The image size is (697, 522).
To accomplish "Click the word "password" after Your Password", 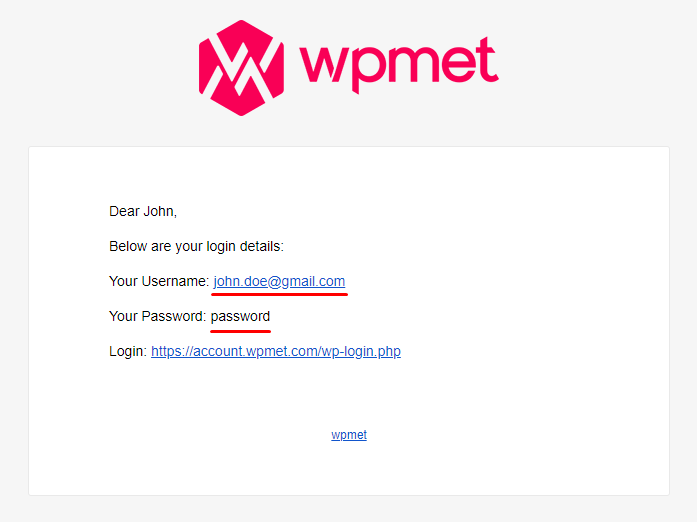I will (x=240, y=317).
